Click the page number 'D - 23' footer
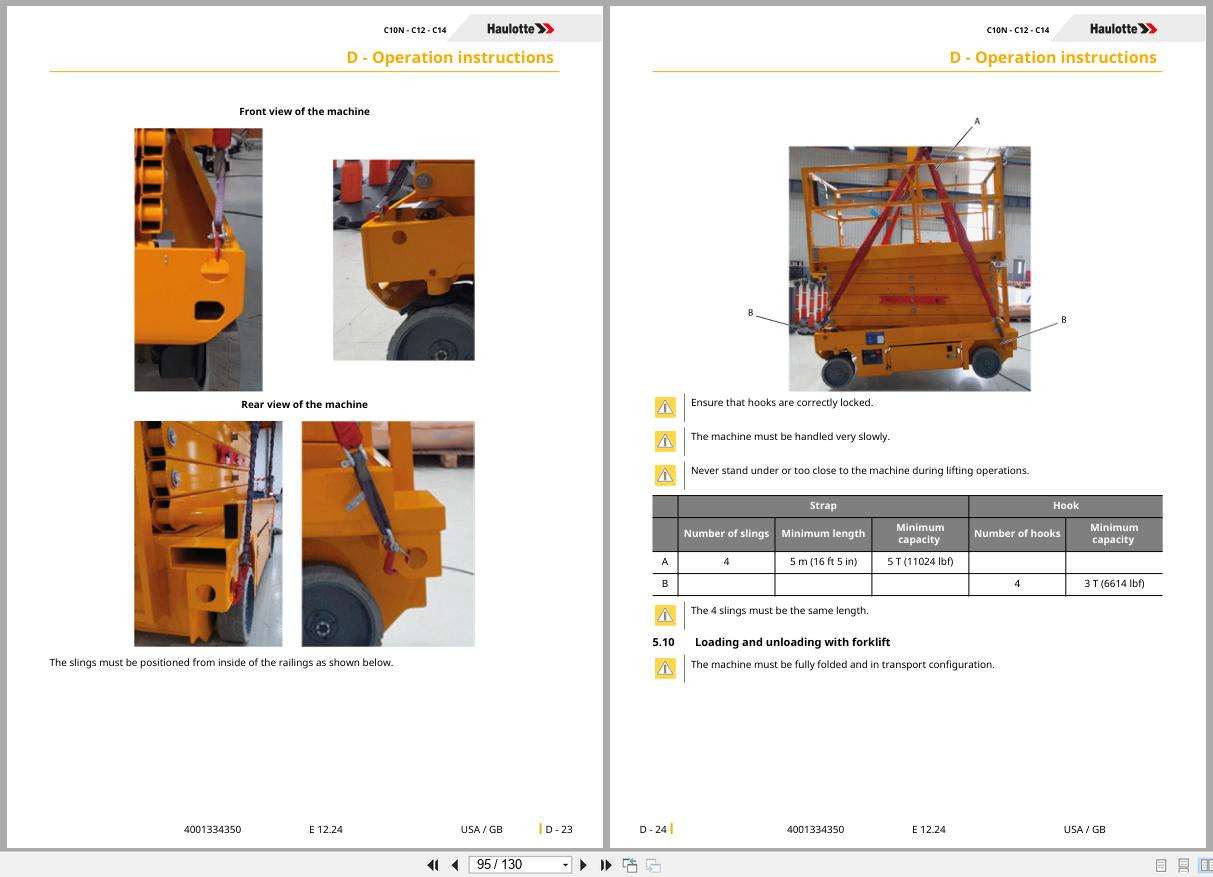1213x877 pixels. pos(559,829)
